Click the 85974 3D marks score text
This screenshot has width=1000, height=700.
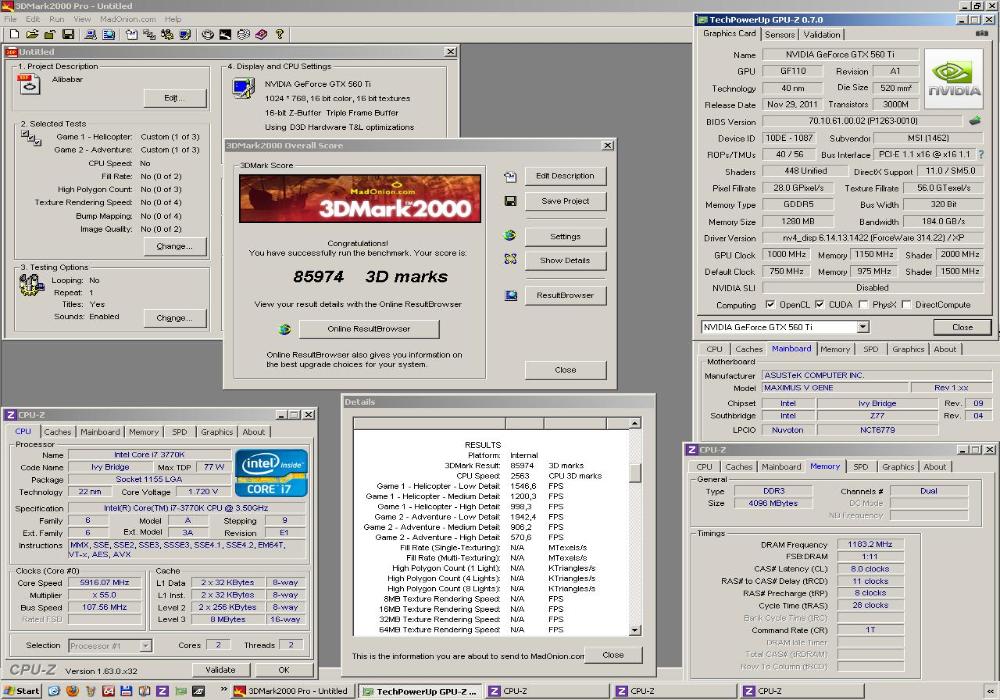[371, 277]
